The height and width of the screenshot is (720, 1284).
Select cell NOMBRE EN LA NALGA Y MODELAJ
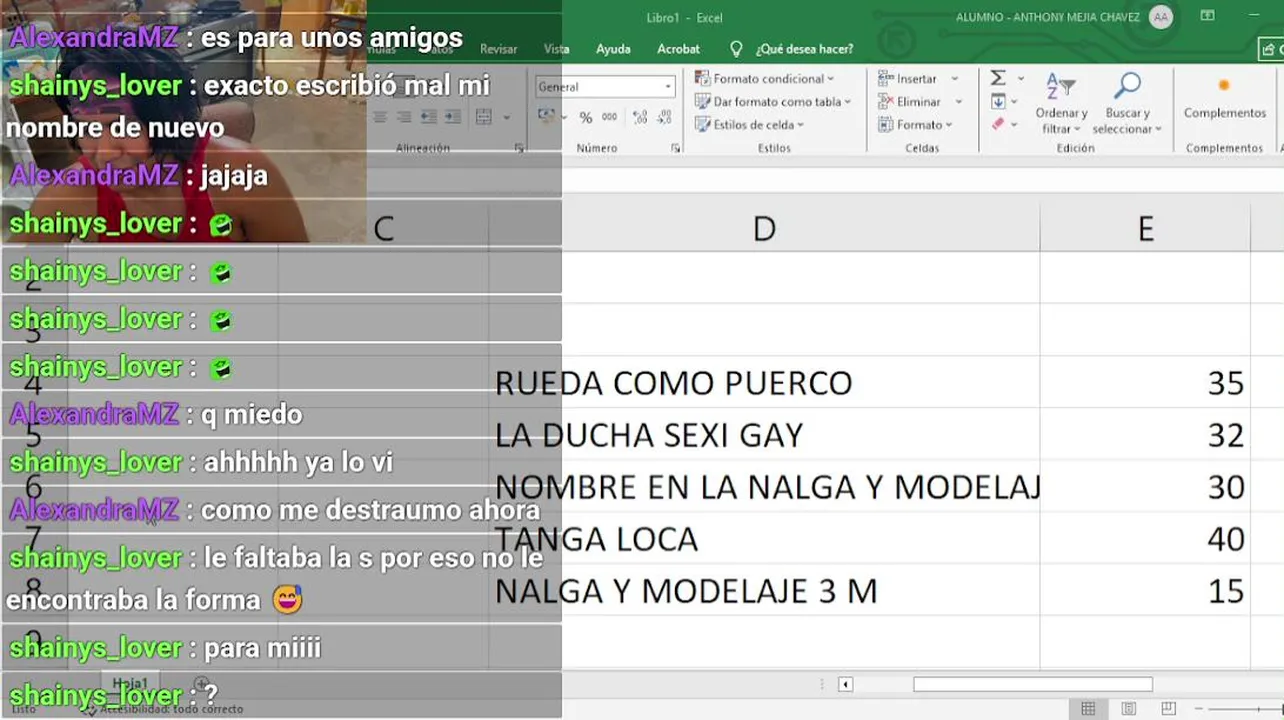(x=765, y=486)
